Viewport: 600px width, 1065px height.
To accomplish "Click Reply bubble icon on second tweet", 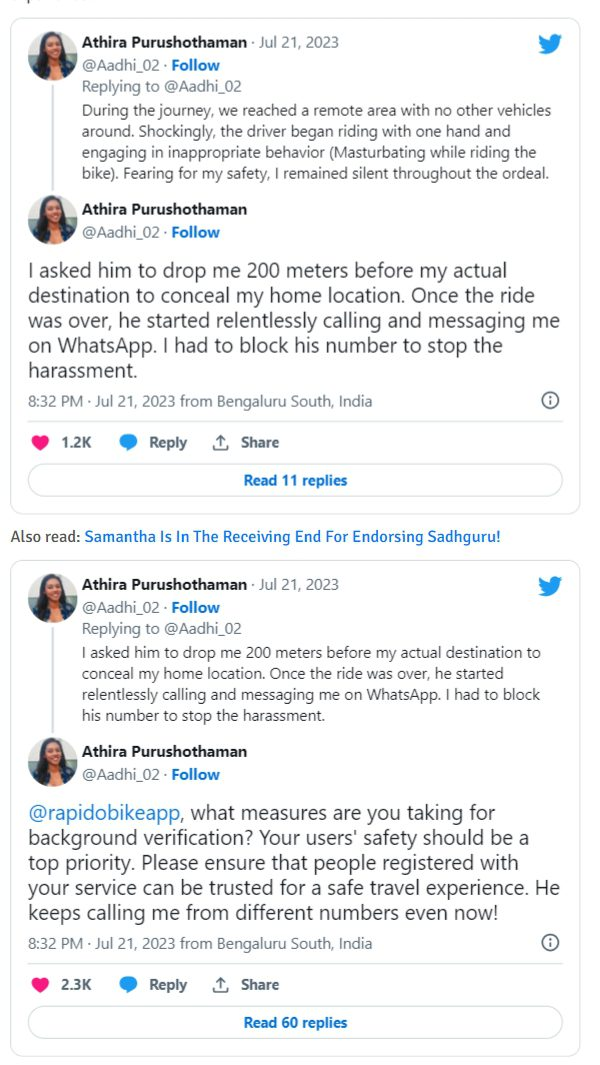I will tap(128, 985).
